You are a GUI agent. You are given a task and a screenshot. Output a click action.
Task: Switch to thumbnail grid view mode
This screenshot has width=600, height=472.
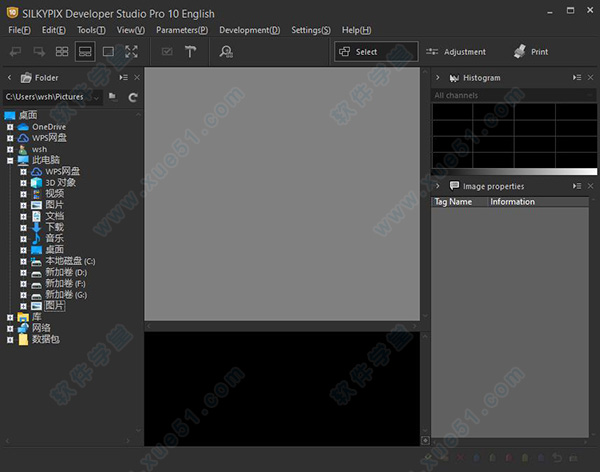click(62, 52)
